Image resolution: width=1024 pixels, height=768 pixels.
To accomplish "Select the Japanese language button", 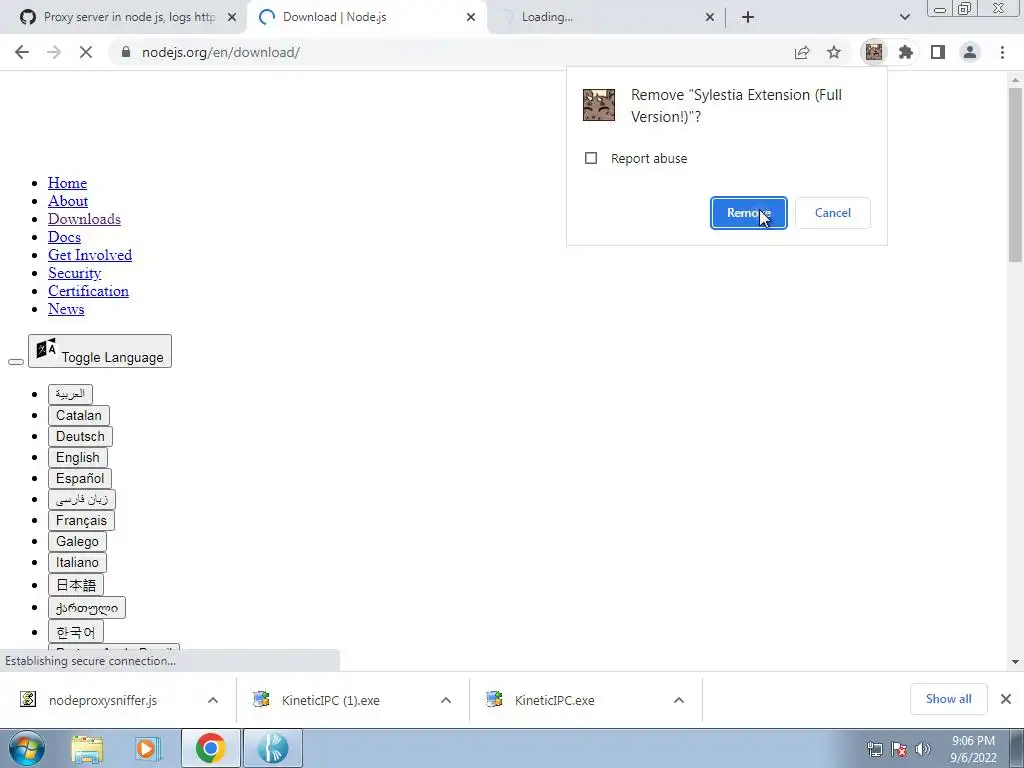I will [x=76, y=585].
